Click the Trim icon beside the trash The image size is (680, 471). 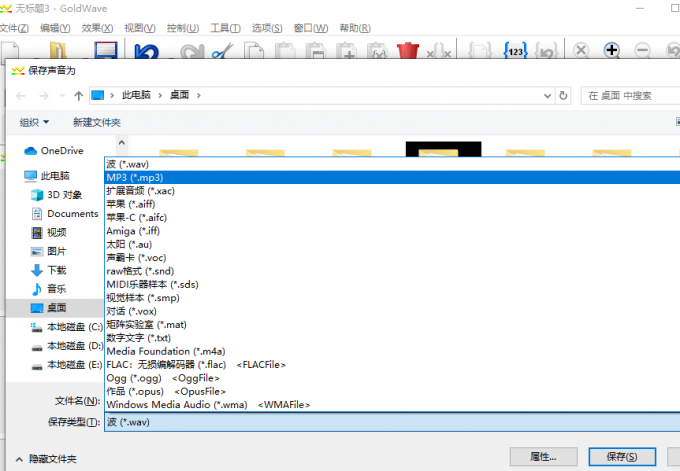pos(439,51)
